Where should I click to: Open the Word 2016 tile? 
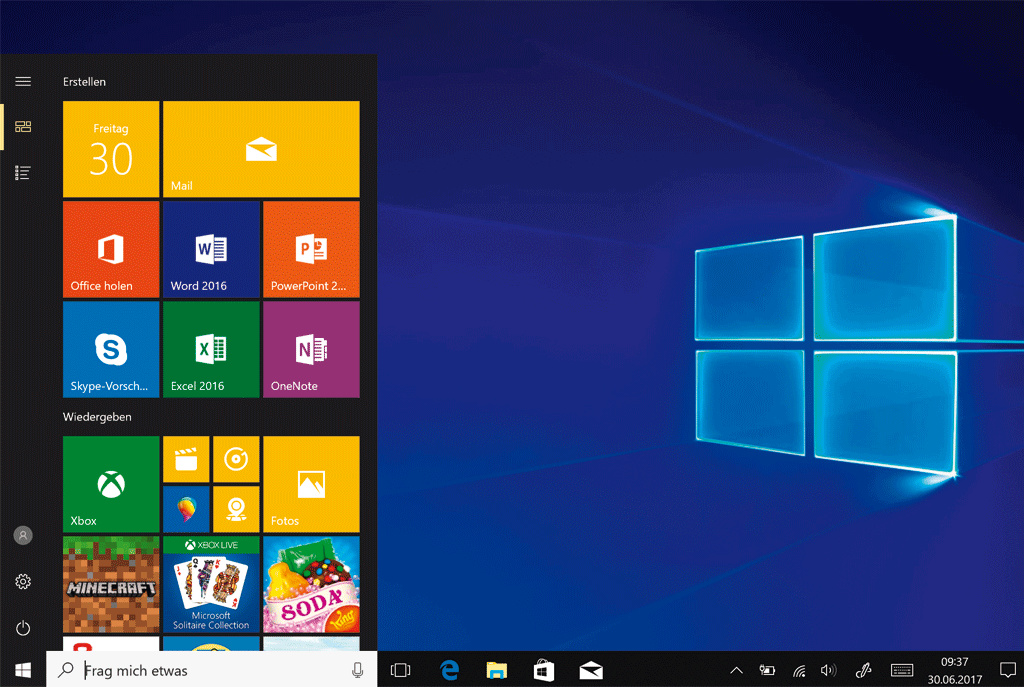tap(211, 249)
